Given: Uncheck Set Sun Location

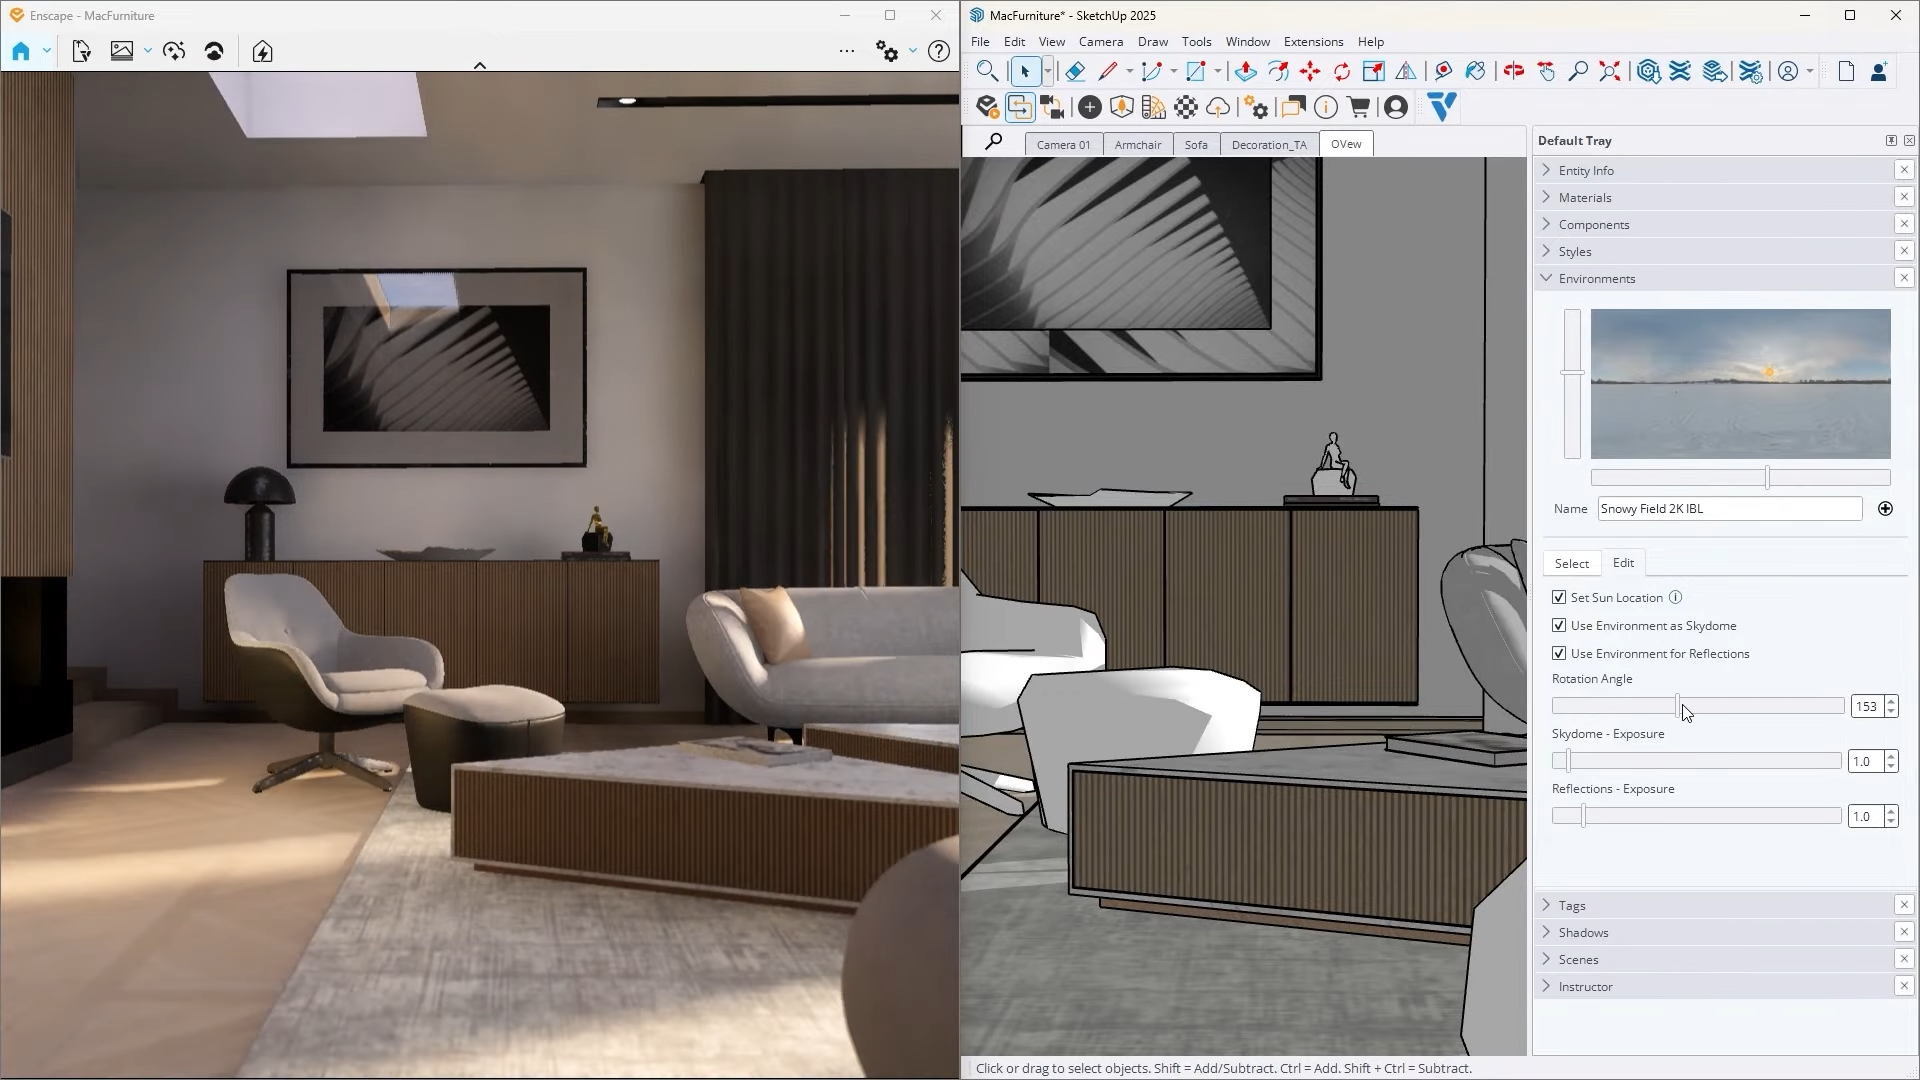Looking at the screenshot, I should 1559,597.
